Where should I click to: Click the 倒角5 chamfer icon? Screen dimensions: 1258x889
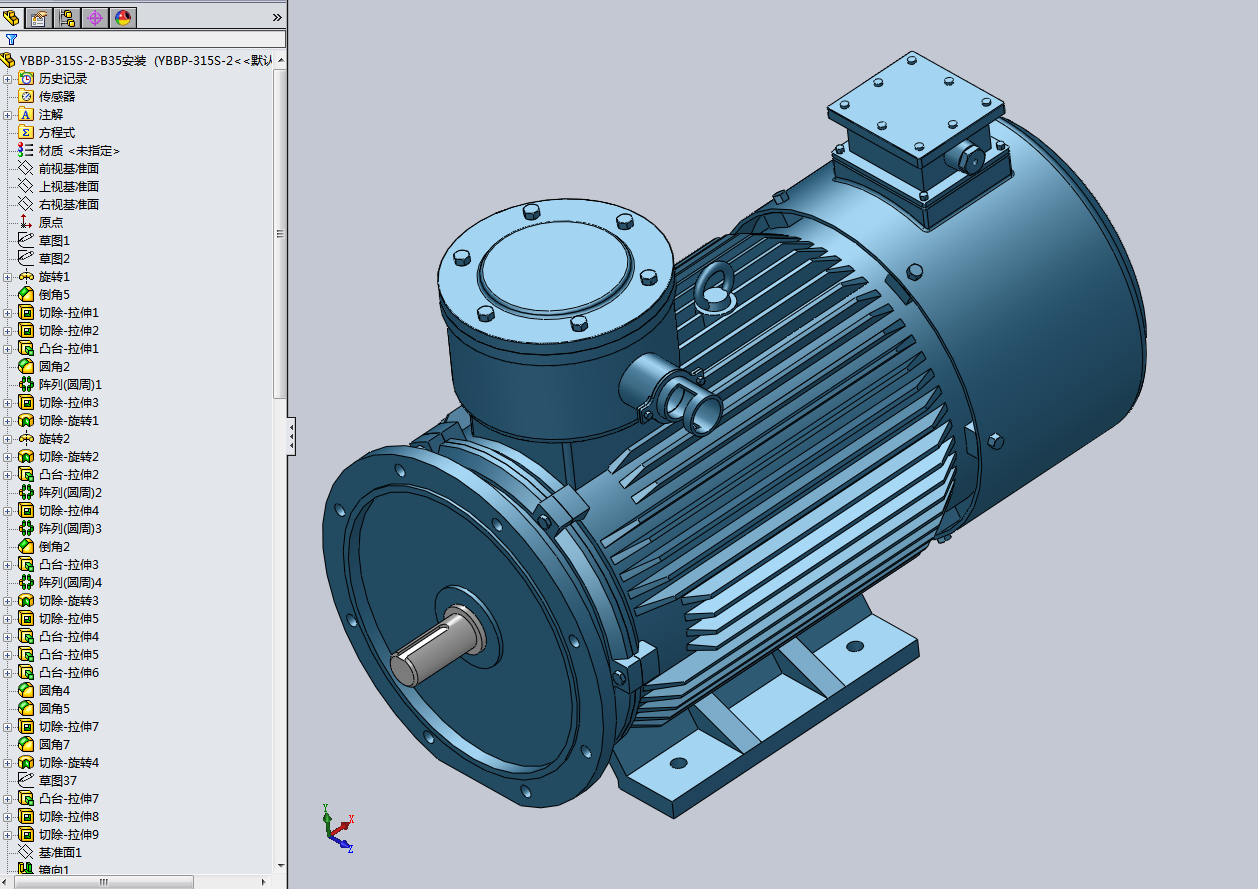26,294
